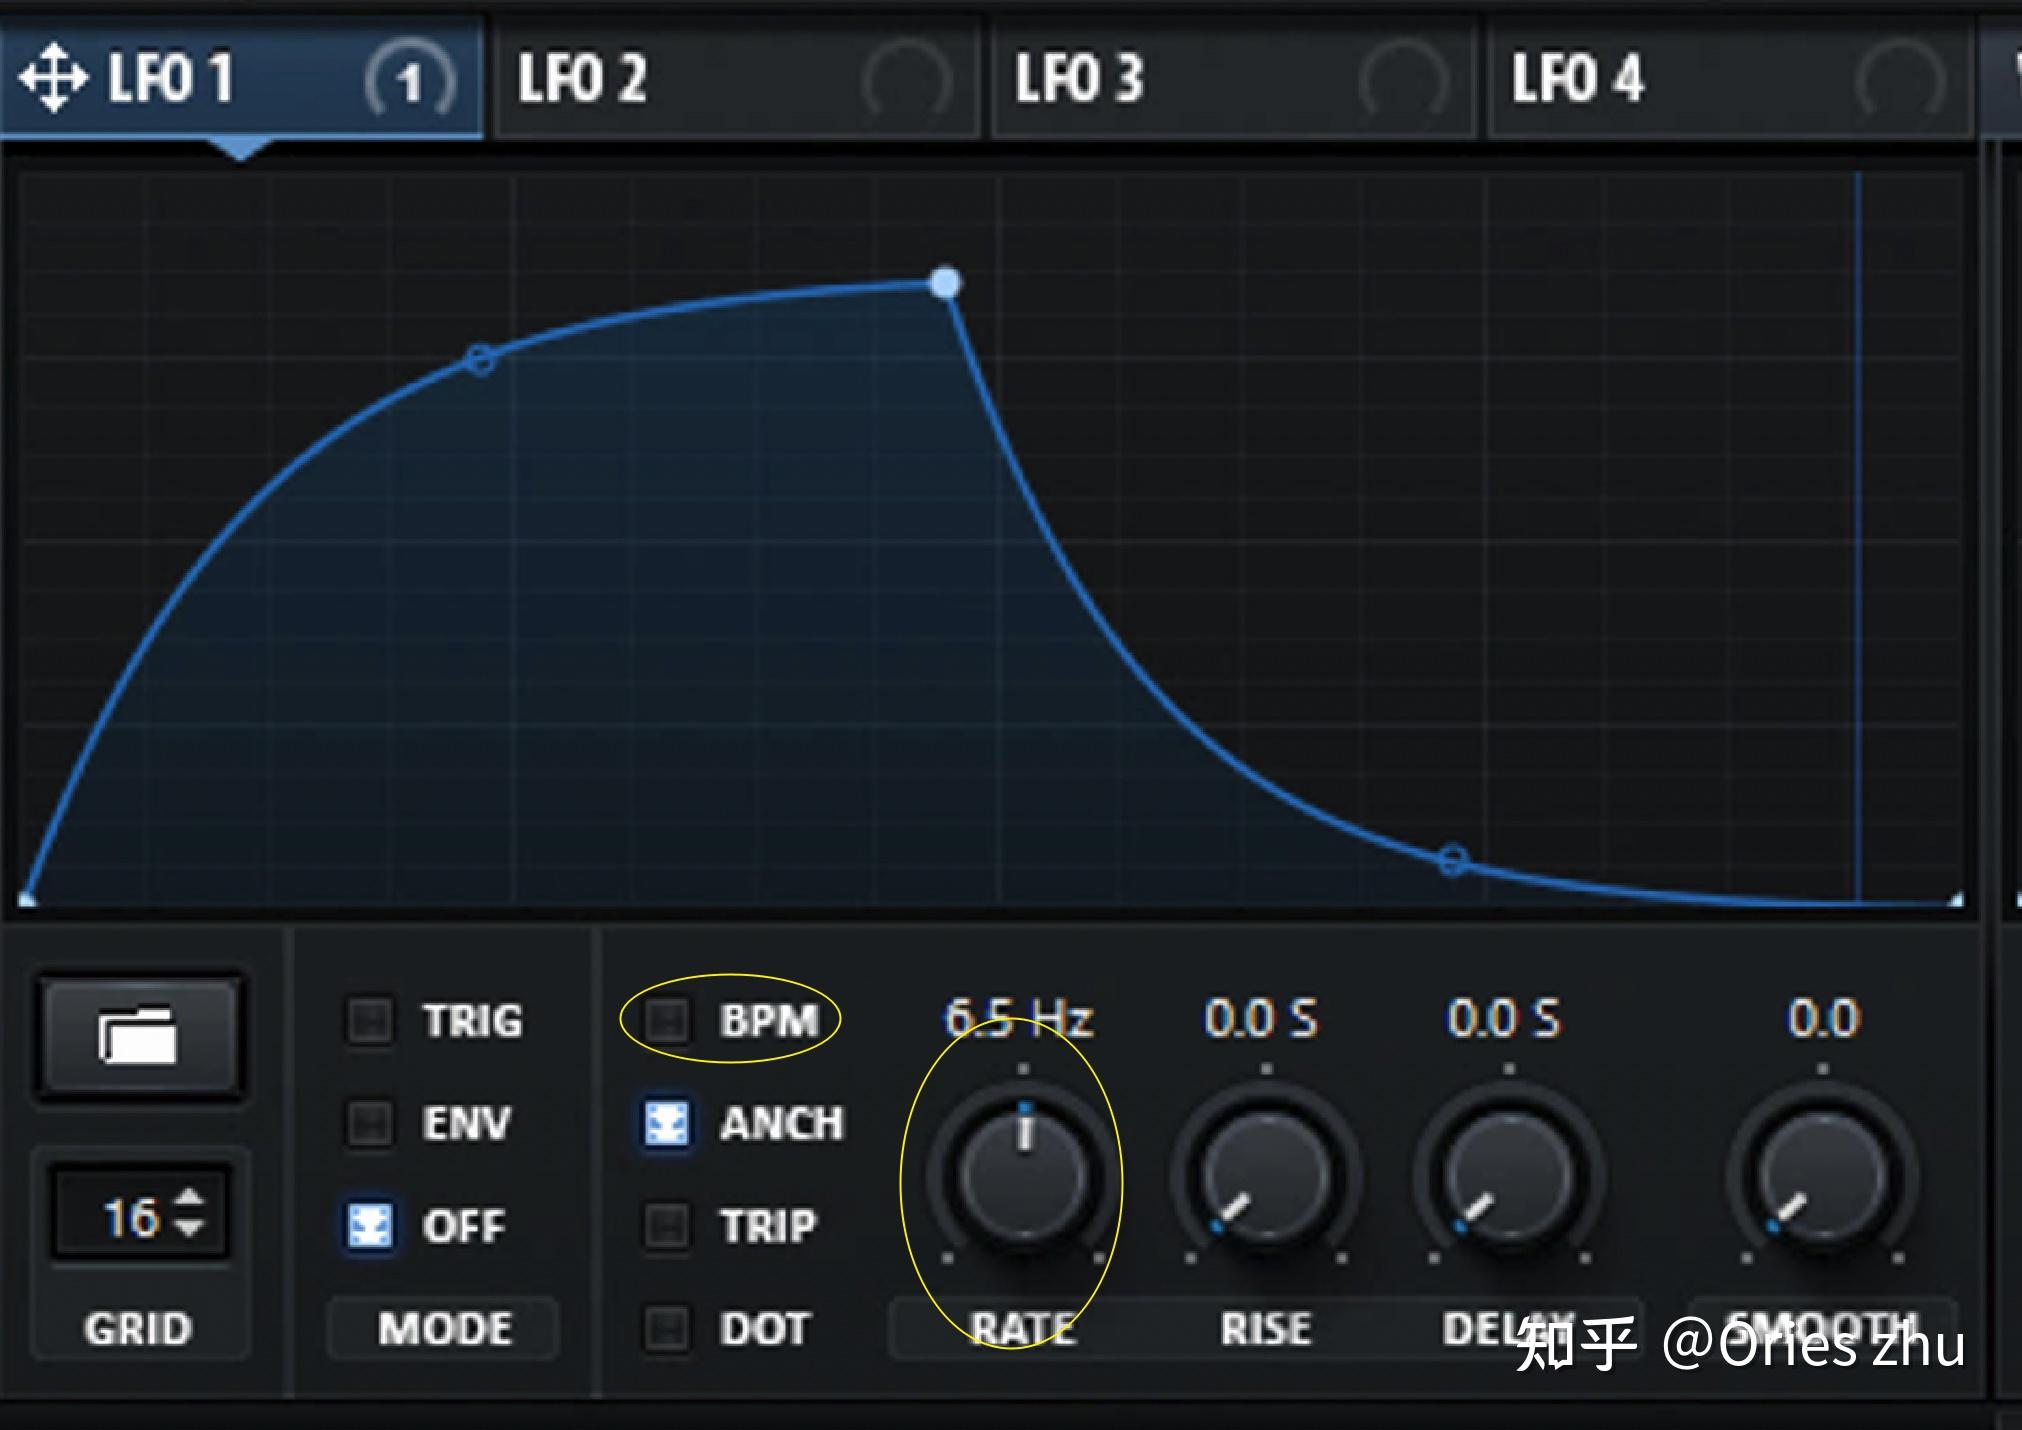
Task: Enable the BPM sync checkbox
Action: (x=666, y=1020)
